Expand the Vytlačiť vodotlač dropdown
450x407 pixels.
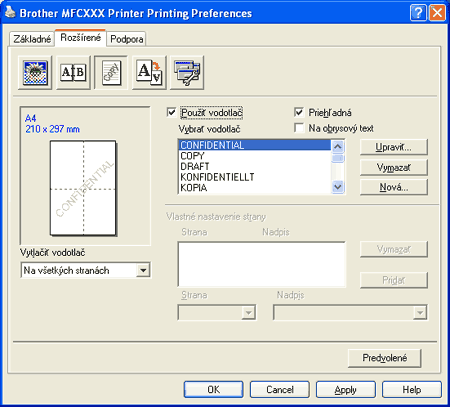143,270
